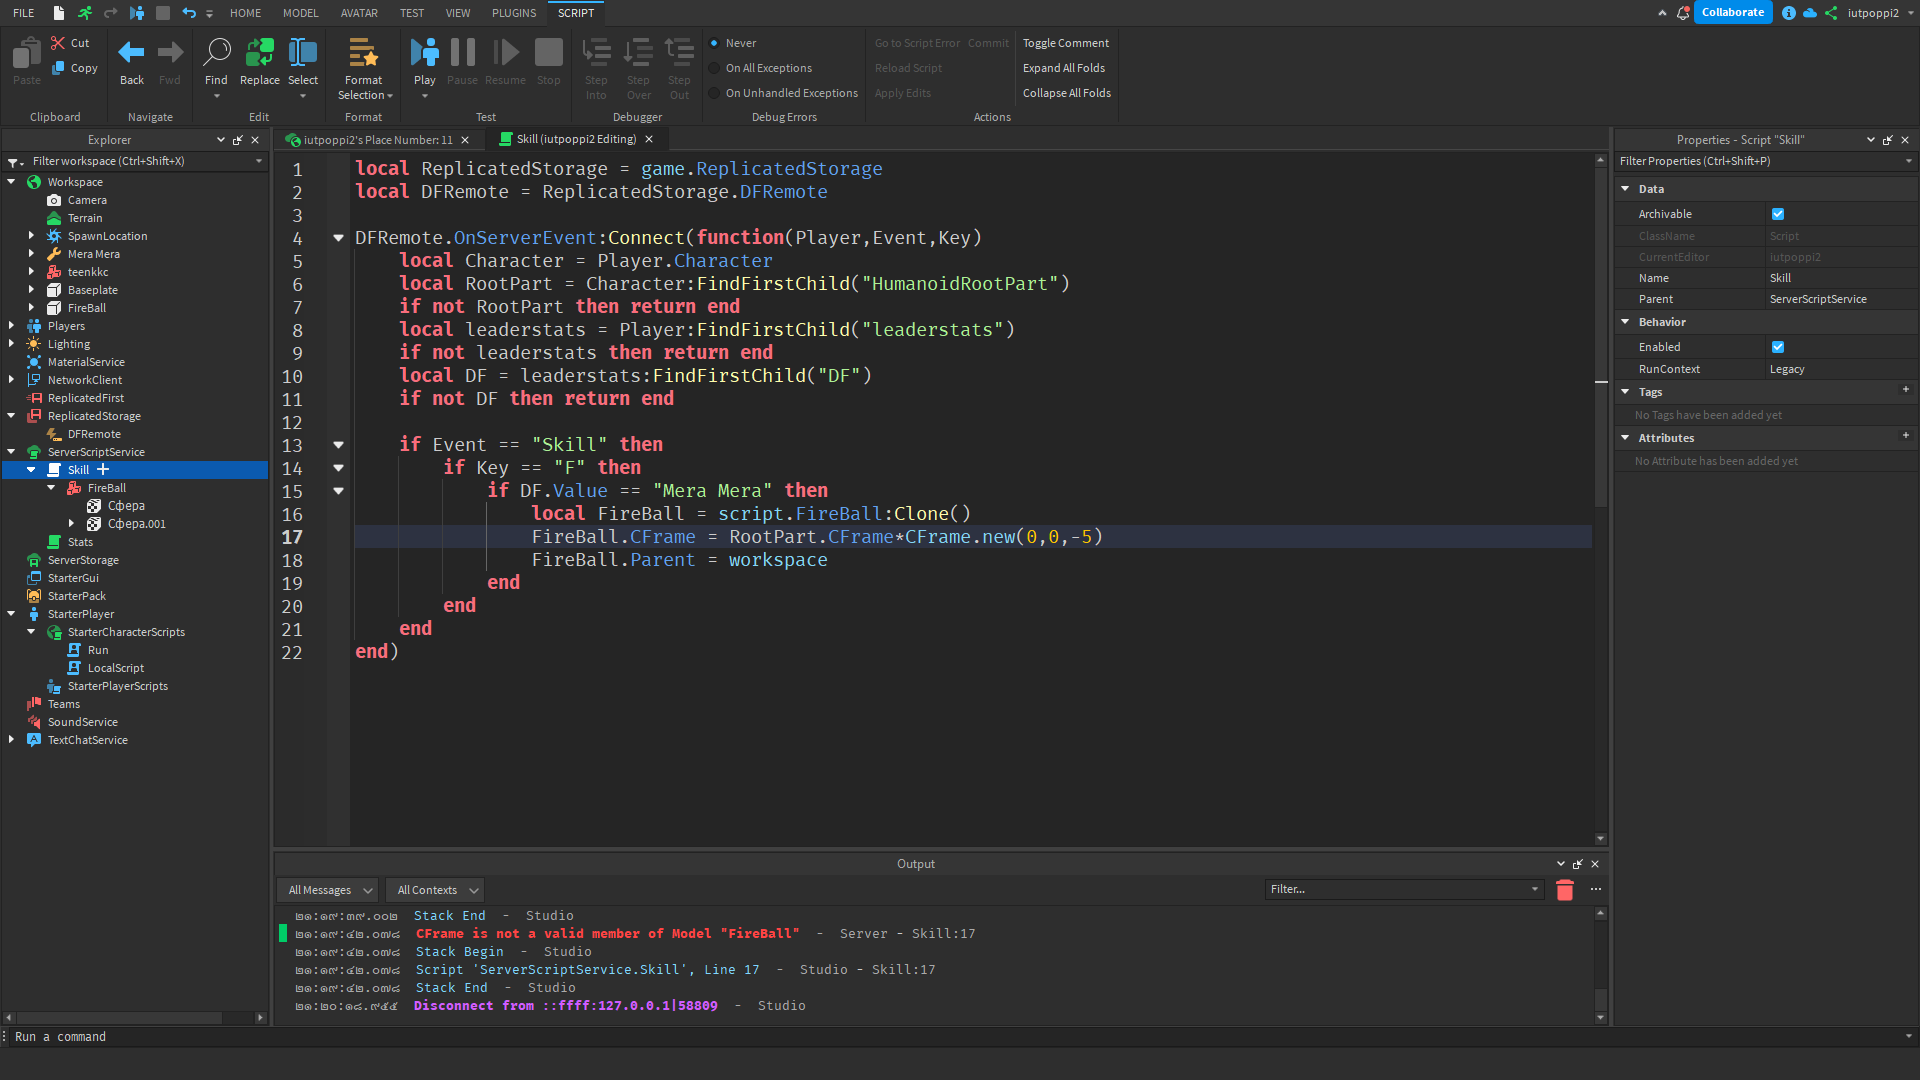Screen dimensions: 1920x1080
Task: Click plus icon next to Skill script
Action: 103,470
